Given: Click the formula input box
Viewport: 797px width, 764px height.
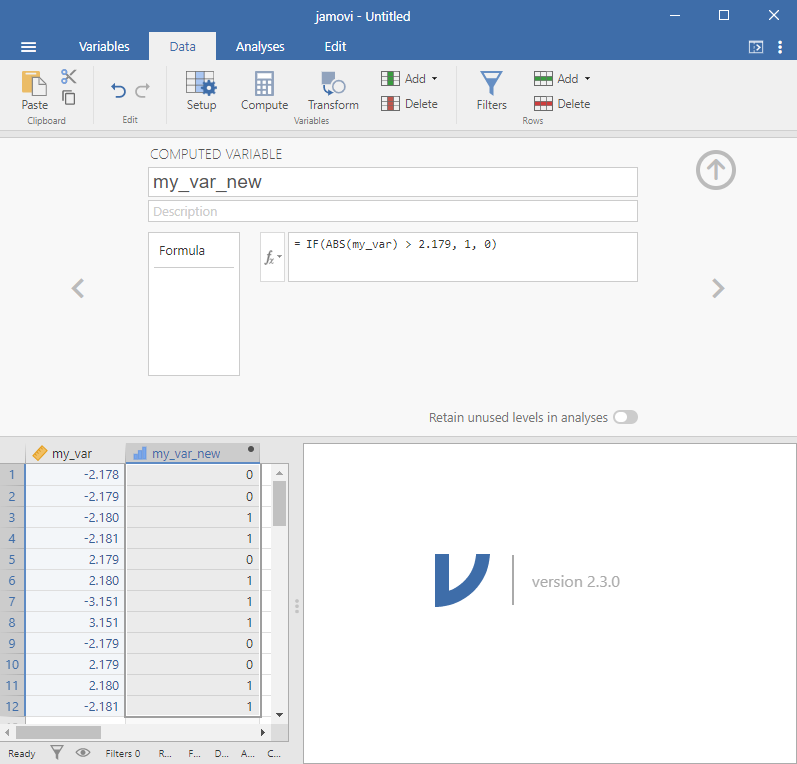Looking at the screenshot, I should (463, 257).
